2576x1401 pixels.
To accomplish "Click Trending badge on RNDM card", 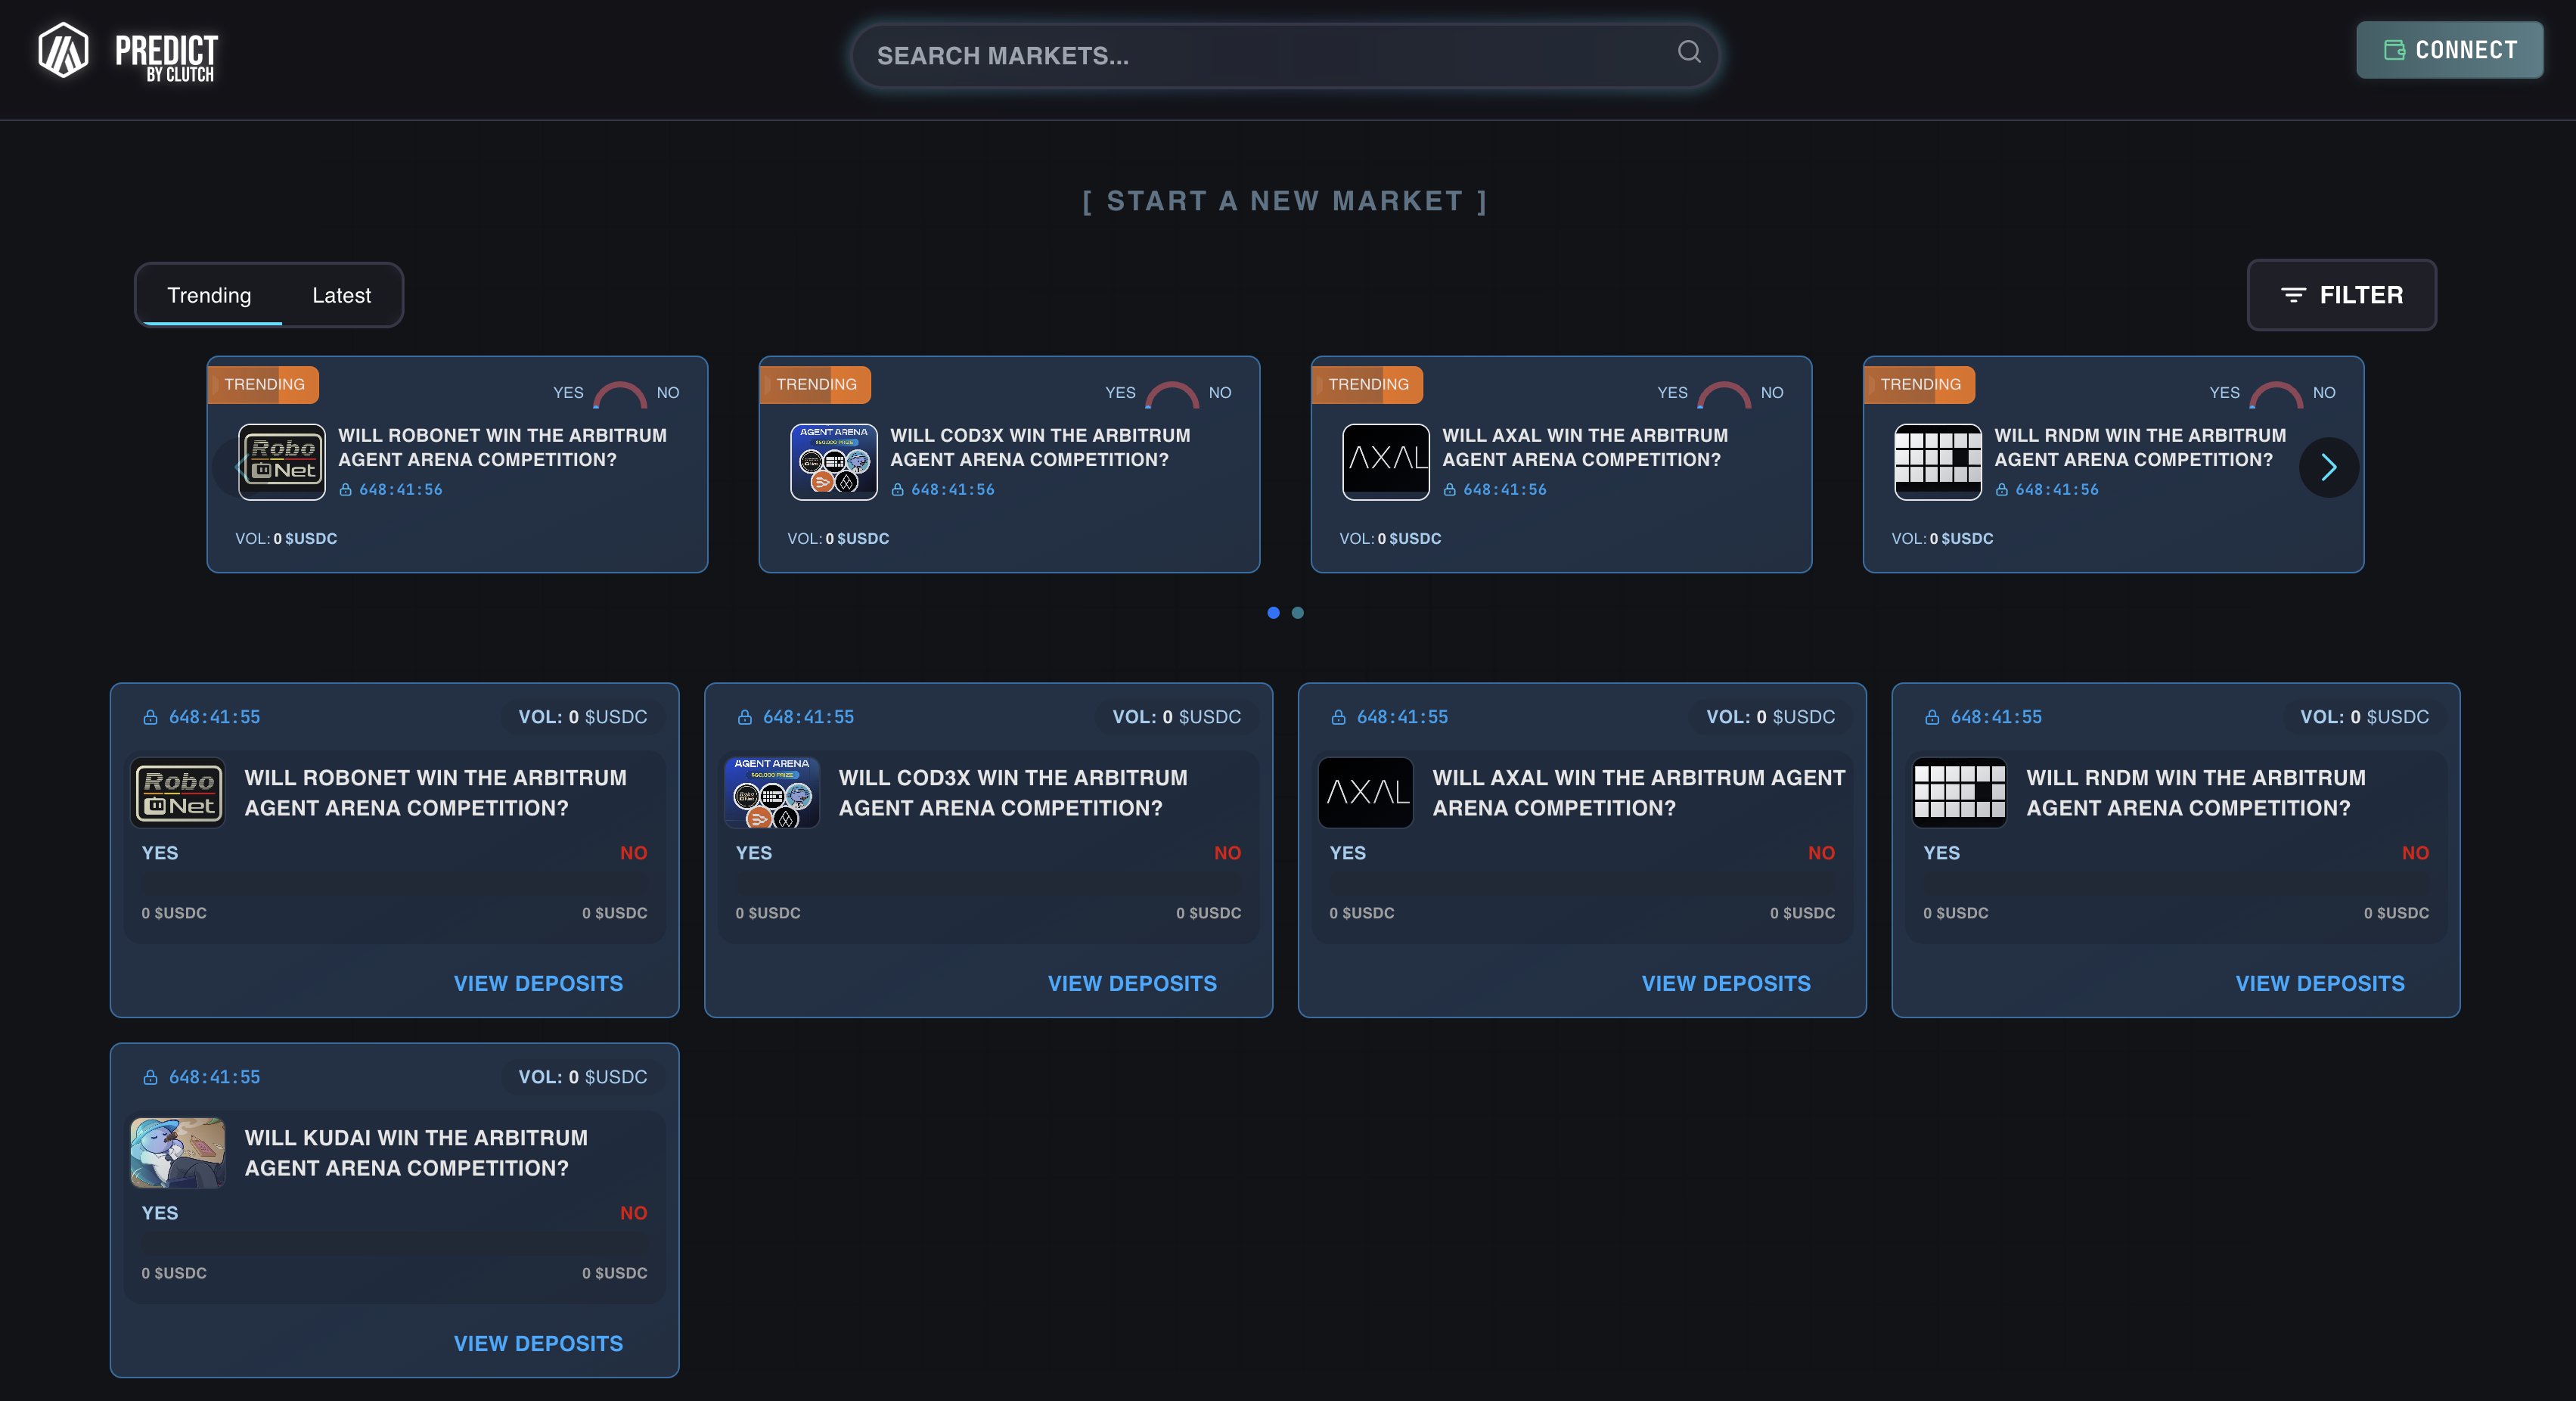I will click(x=1920, y=384).
